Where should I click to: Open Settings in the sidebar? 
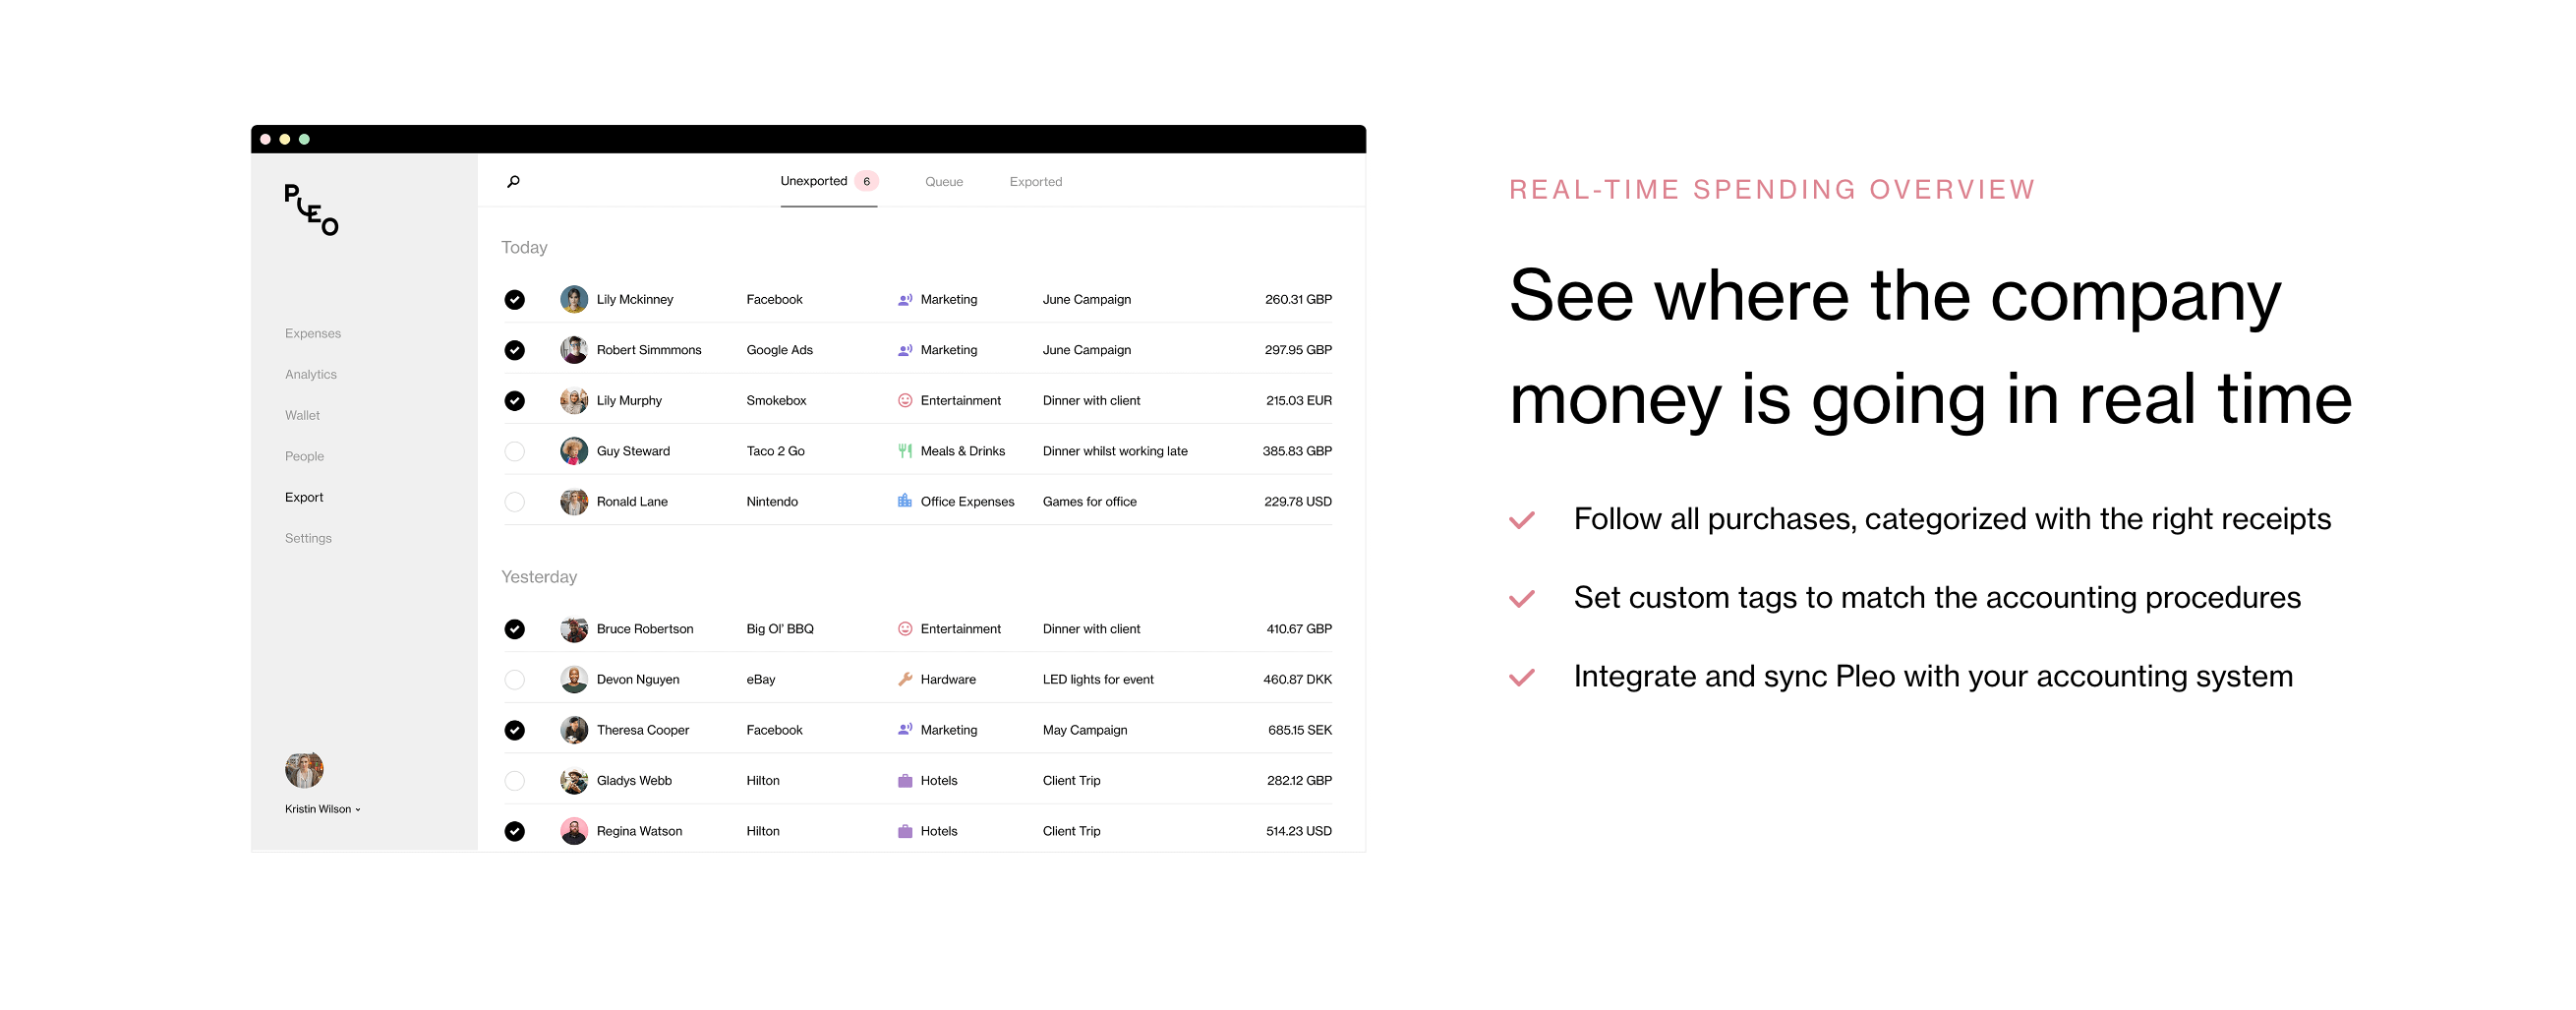tap(308, 539)
